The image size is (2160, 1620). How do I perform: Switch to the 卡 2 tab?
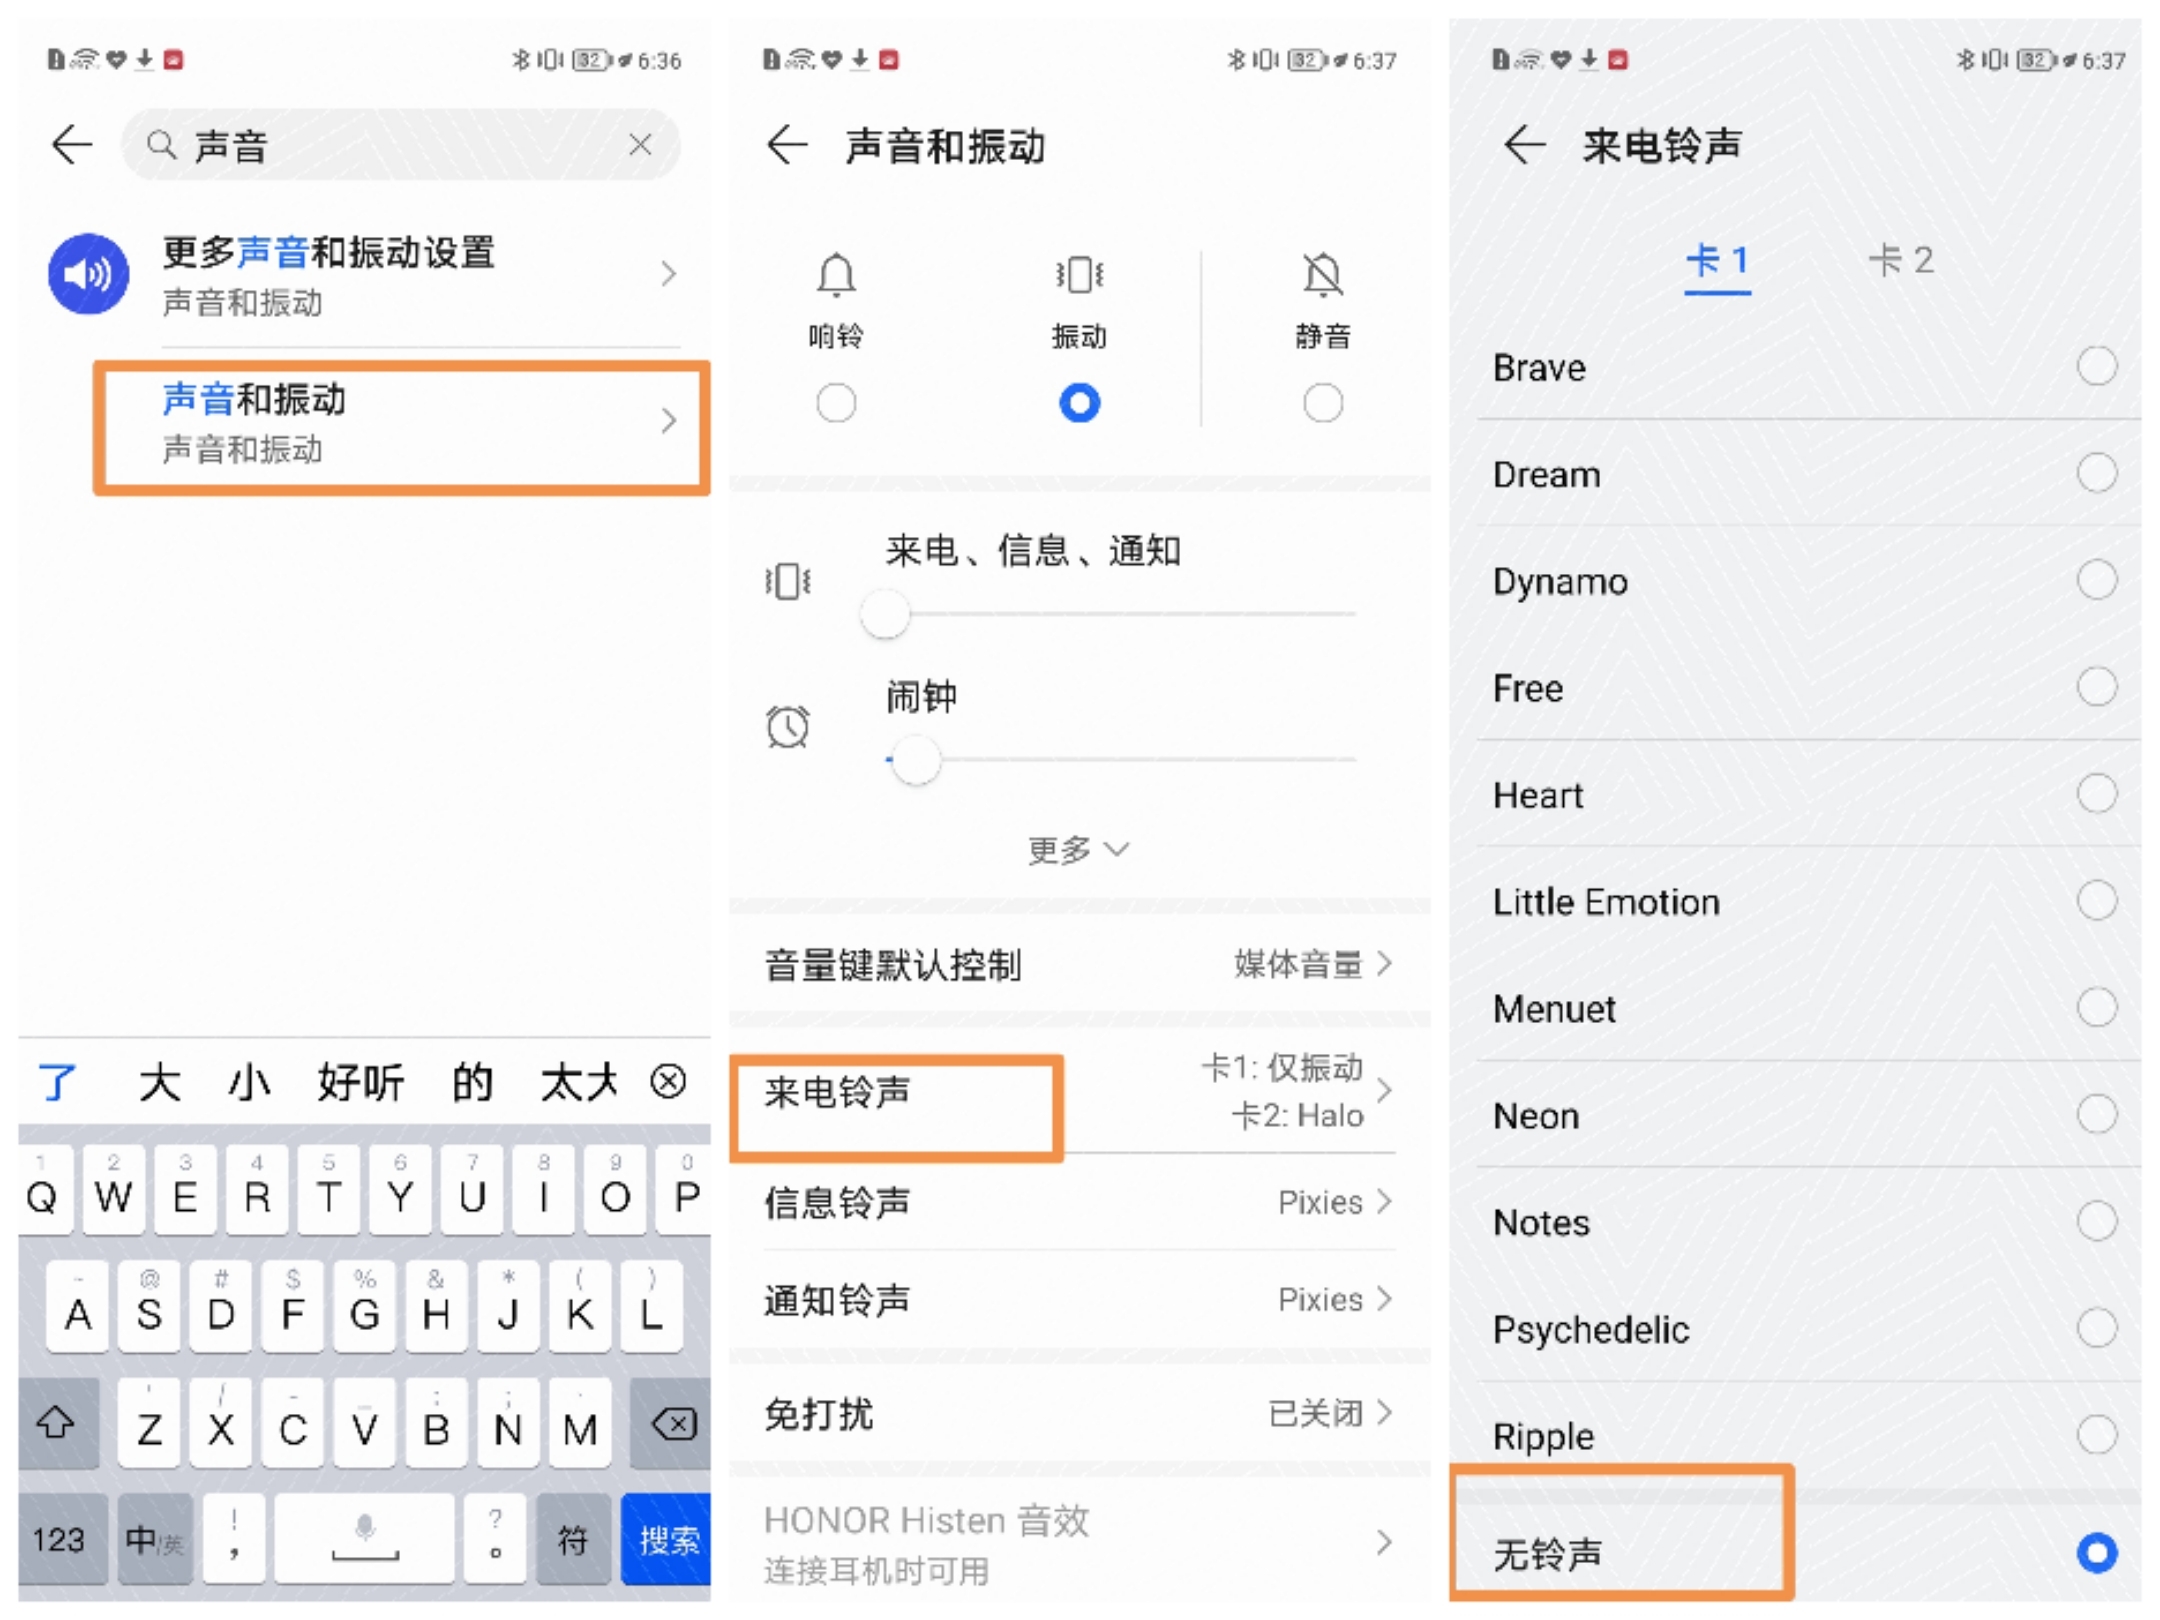[x=1901, y=260]
